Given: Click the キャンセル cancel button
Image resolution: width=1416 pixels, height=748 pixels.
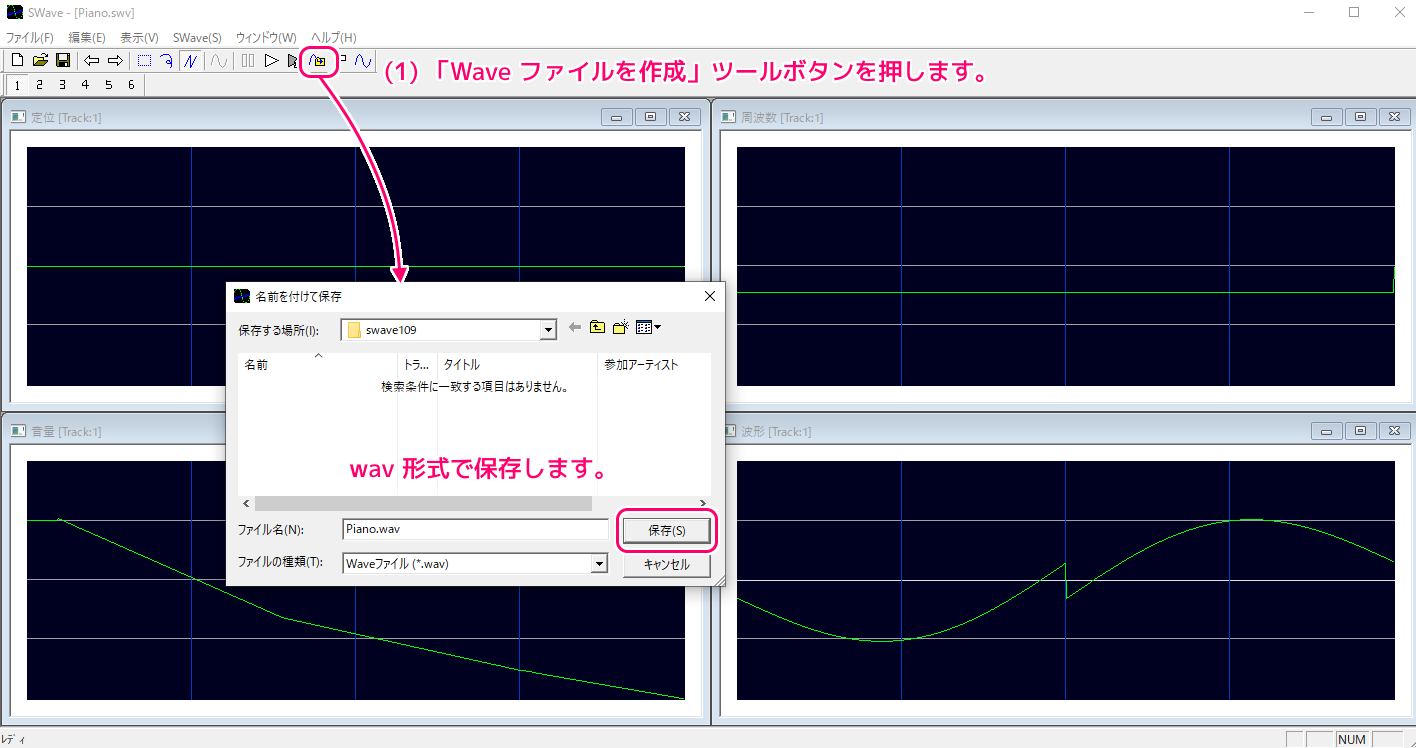Looking at the screenshot, I should (667, 564).
